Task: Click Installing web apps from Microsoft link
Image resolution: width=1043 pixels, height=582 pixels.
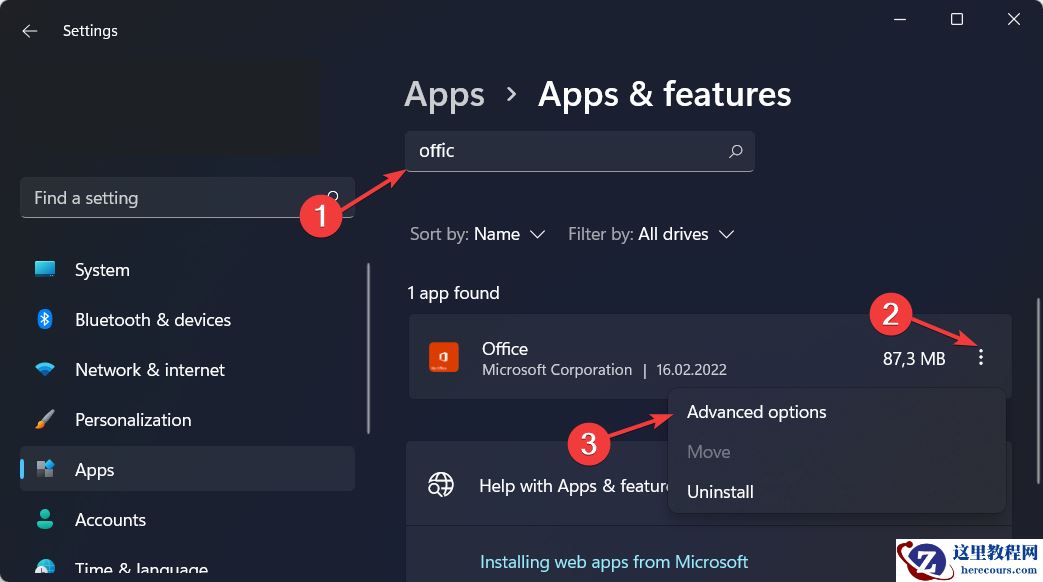Action: click(x=615, y=561)
